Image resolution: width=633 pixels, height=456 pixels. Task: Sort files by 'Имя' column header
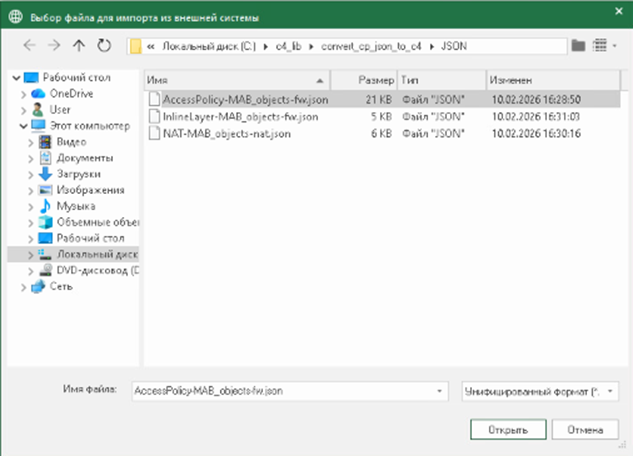(x=237, y=80)
